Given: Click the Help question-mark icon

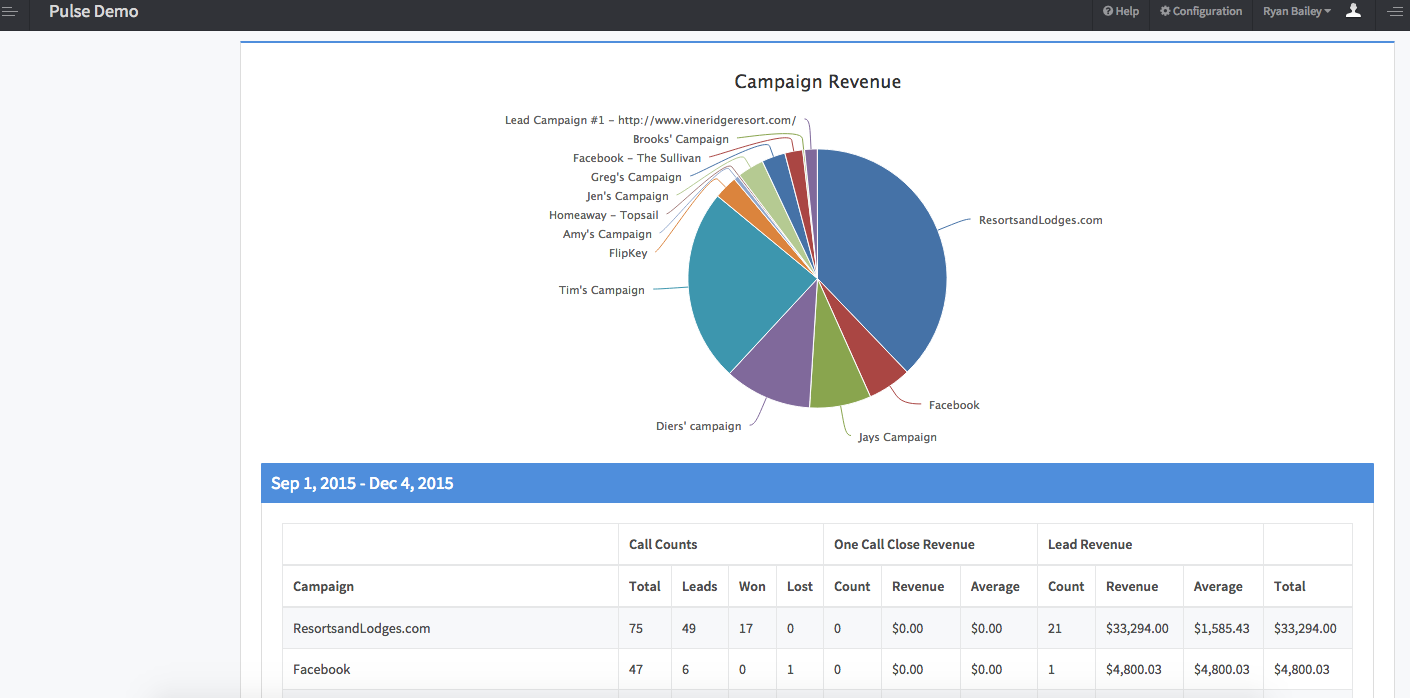Looking at the screenshot, I should [x=1108, y=11].
